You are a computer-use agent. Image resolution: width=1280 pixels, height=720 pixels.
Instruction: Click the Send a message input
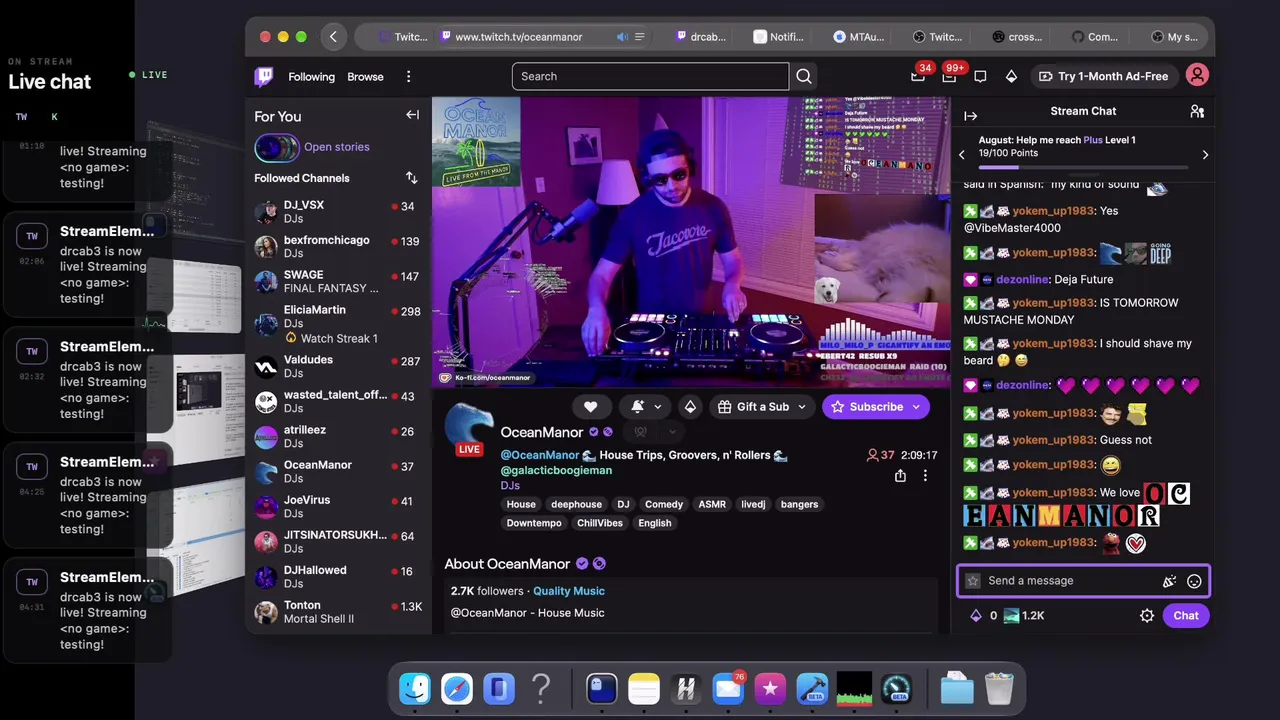(1083, 581)
